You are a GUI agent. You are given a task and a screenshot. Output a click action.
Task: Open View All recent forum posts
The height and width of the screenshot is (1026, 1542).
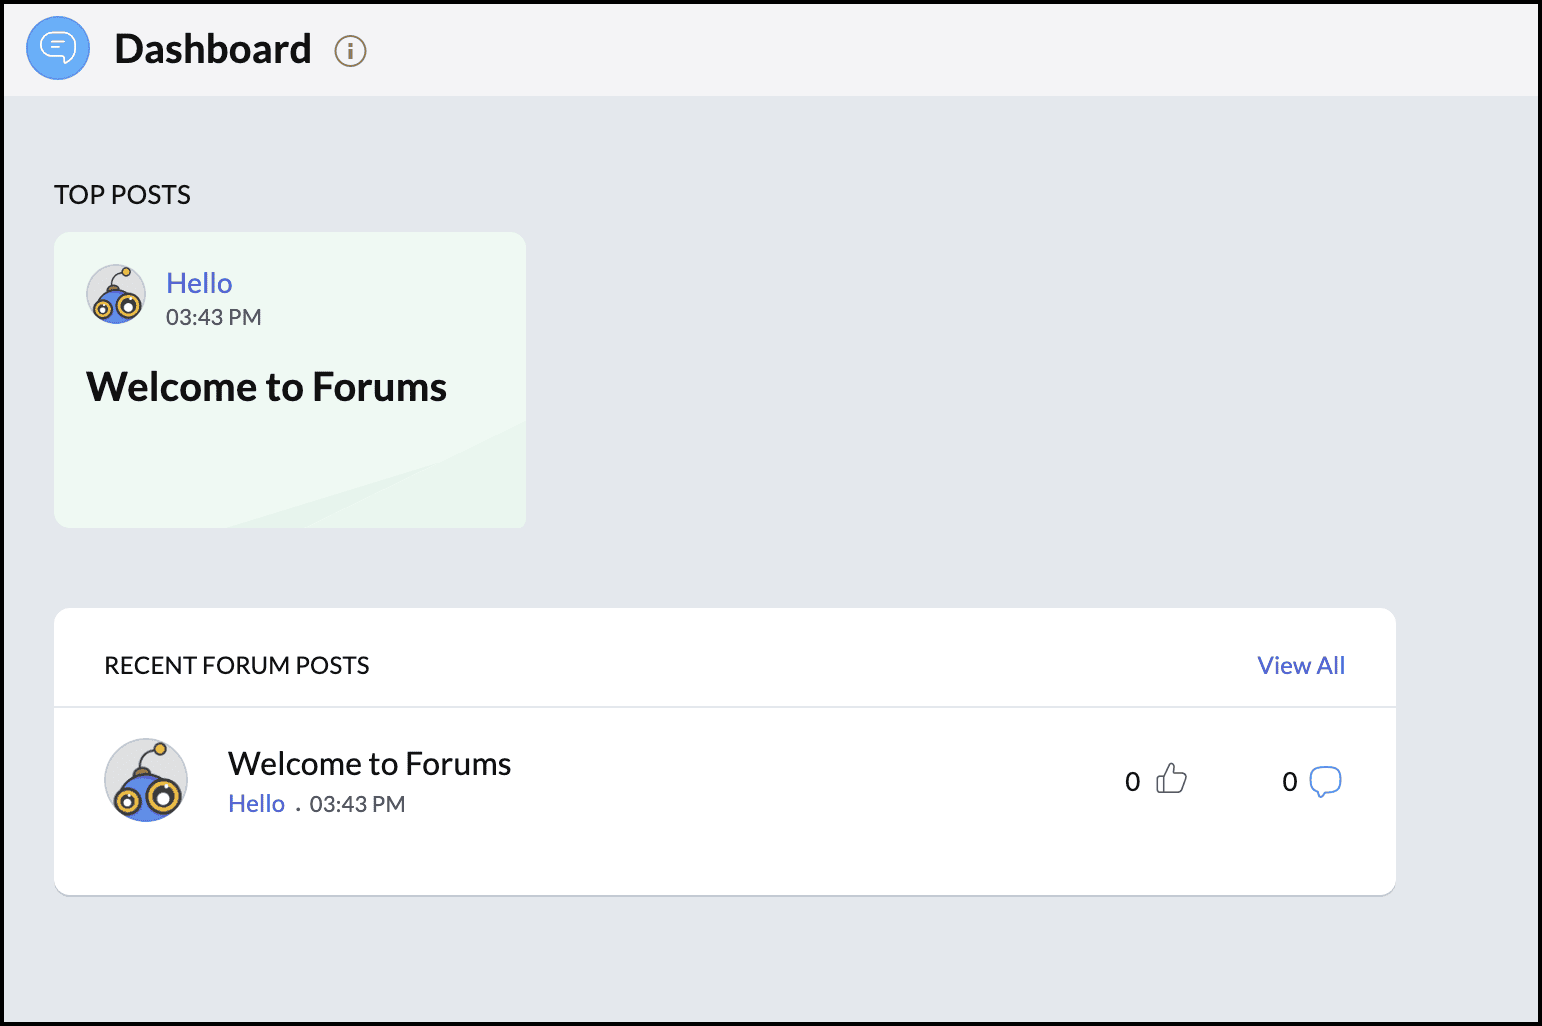1301,665
